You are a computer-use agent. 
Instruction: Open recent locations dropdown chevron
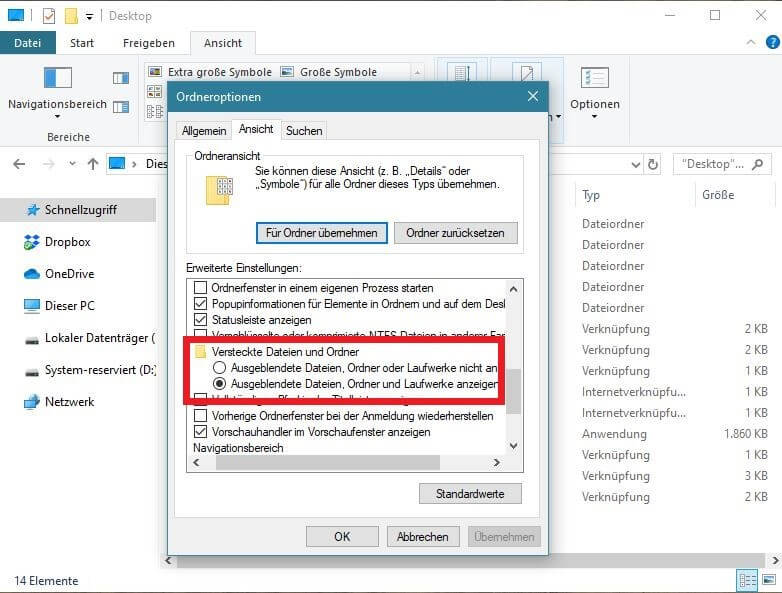pyautogui.click(x=72, y=164)
